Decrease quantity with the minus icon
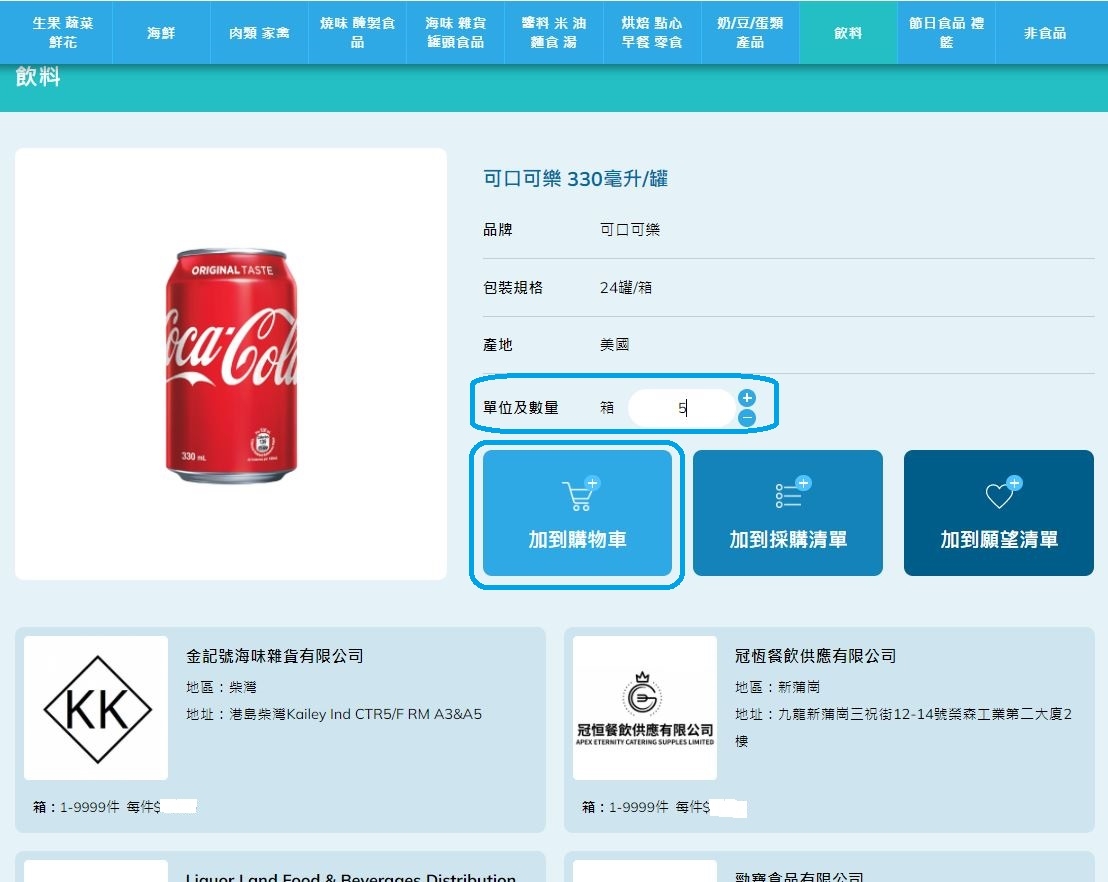Image resolution: width=1108 pixels, height=882 pixels. pyautogui.click(x=747, y=418)
